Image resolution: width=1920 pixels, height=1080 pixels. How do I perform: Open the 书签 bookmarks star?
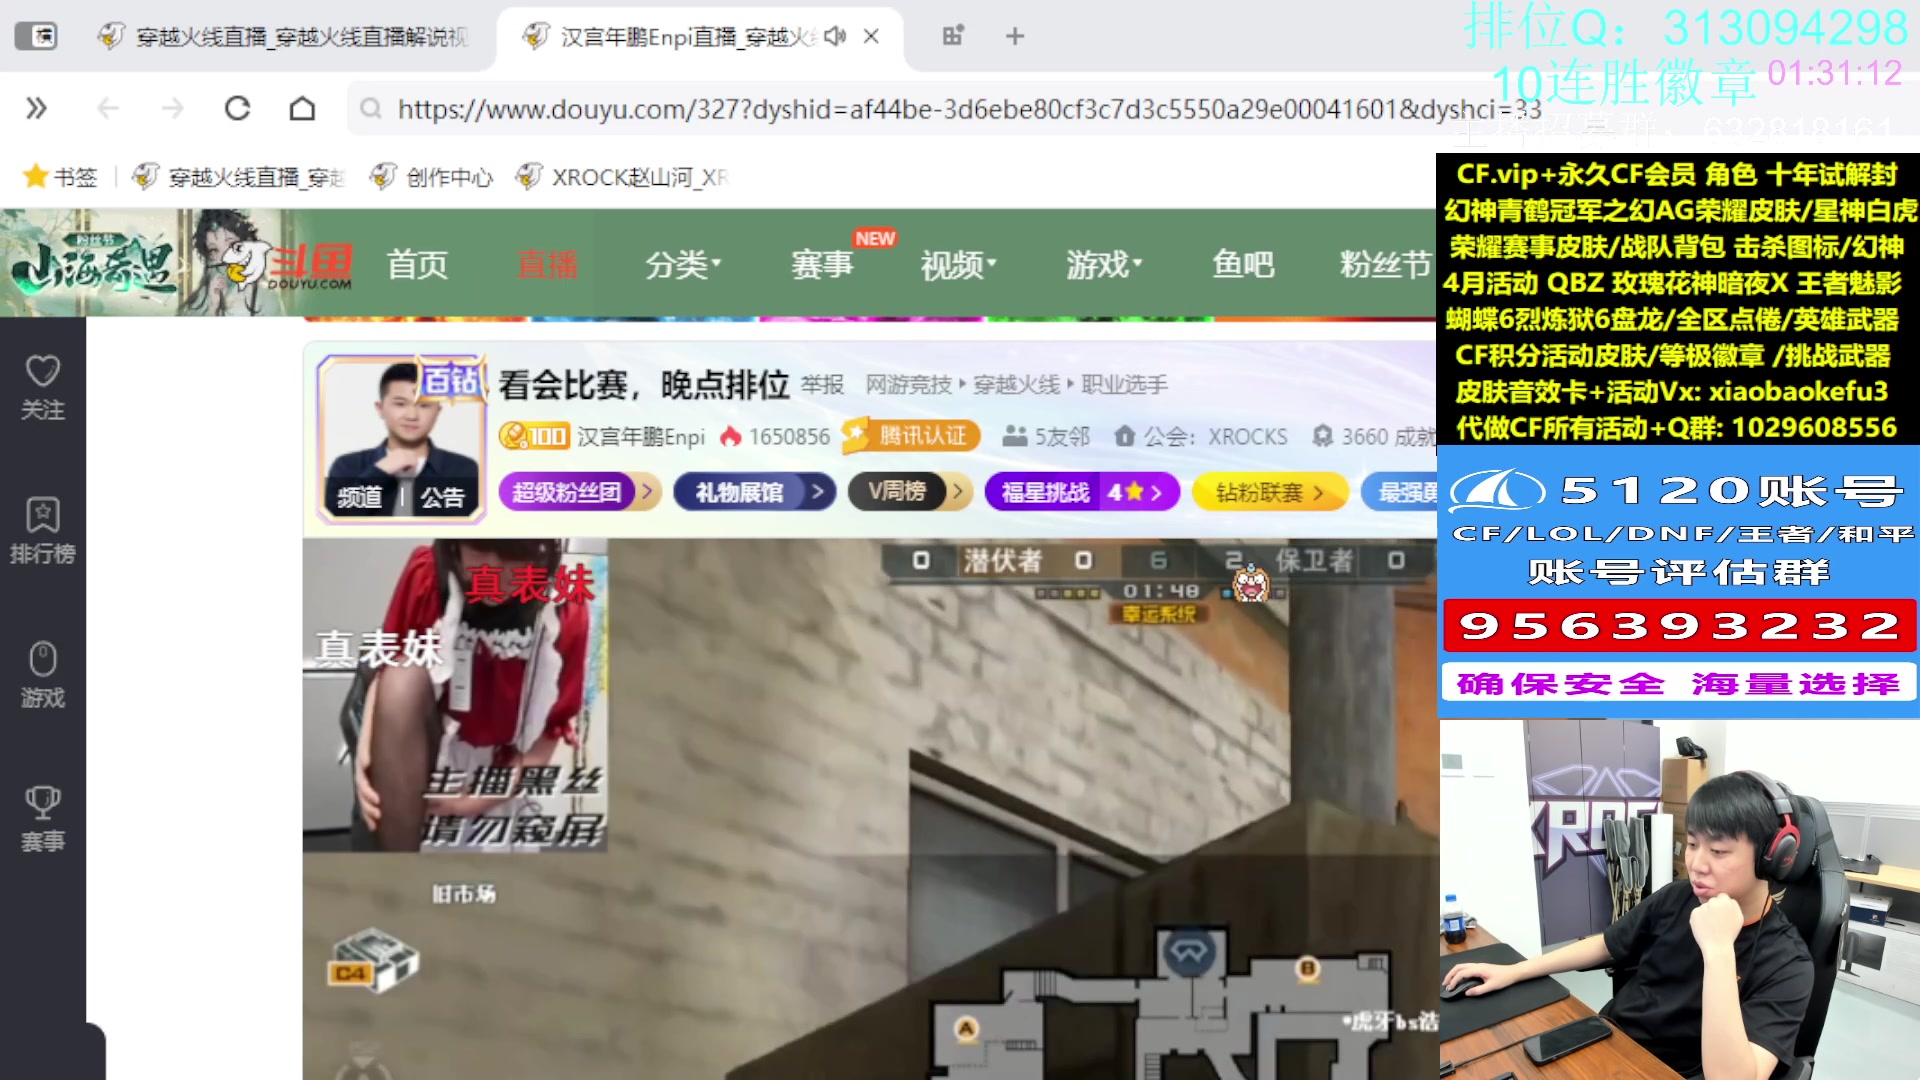click(60, 177)
